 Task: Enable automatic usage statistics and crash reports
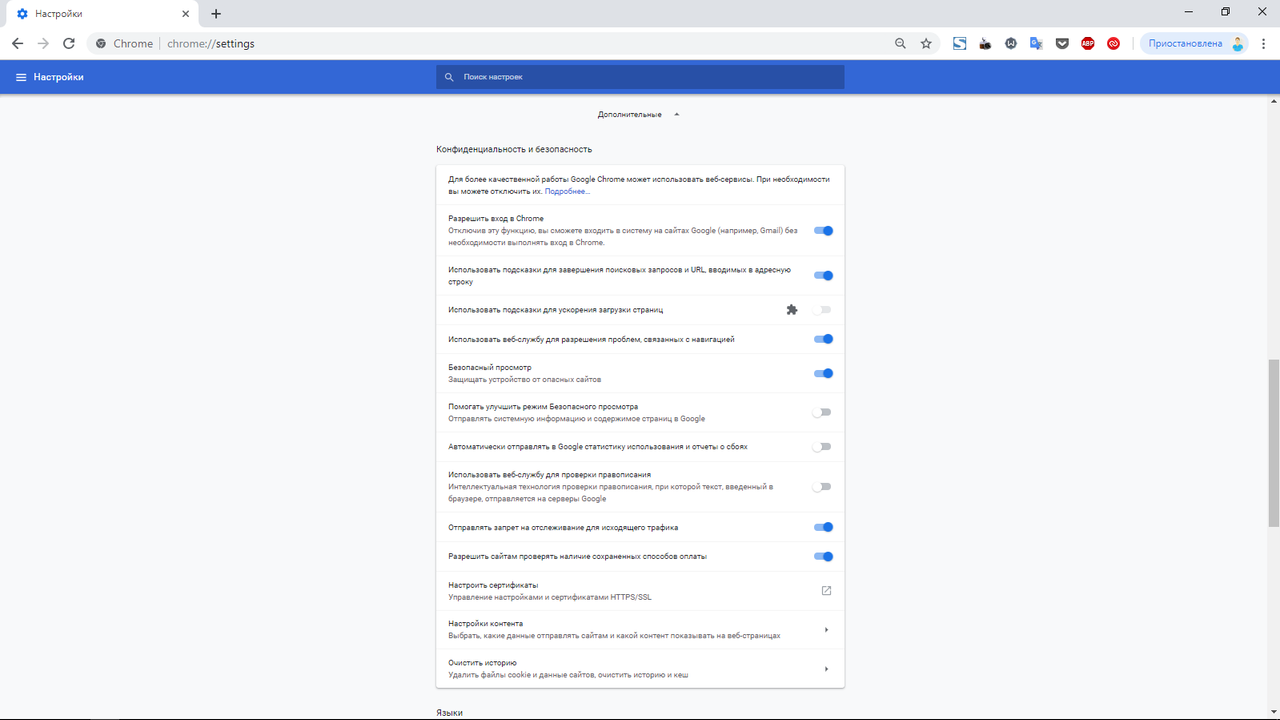822,447
